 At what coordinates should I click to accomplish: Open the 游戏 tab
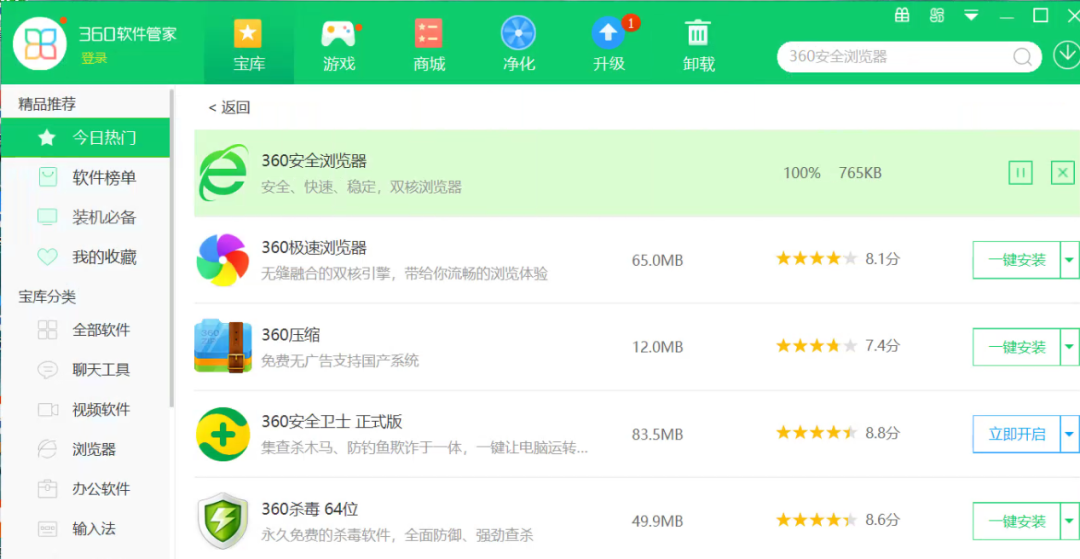(x=340, y=43)
